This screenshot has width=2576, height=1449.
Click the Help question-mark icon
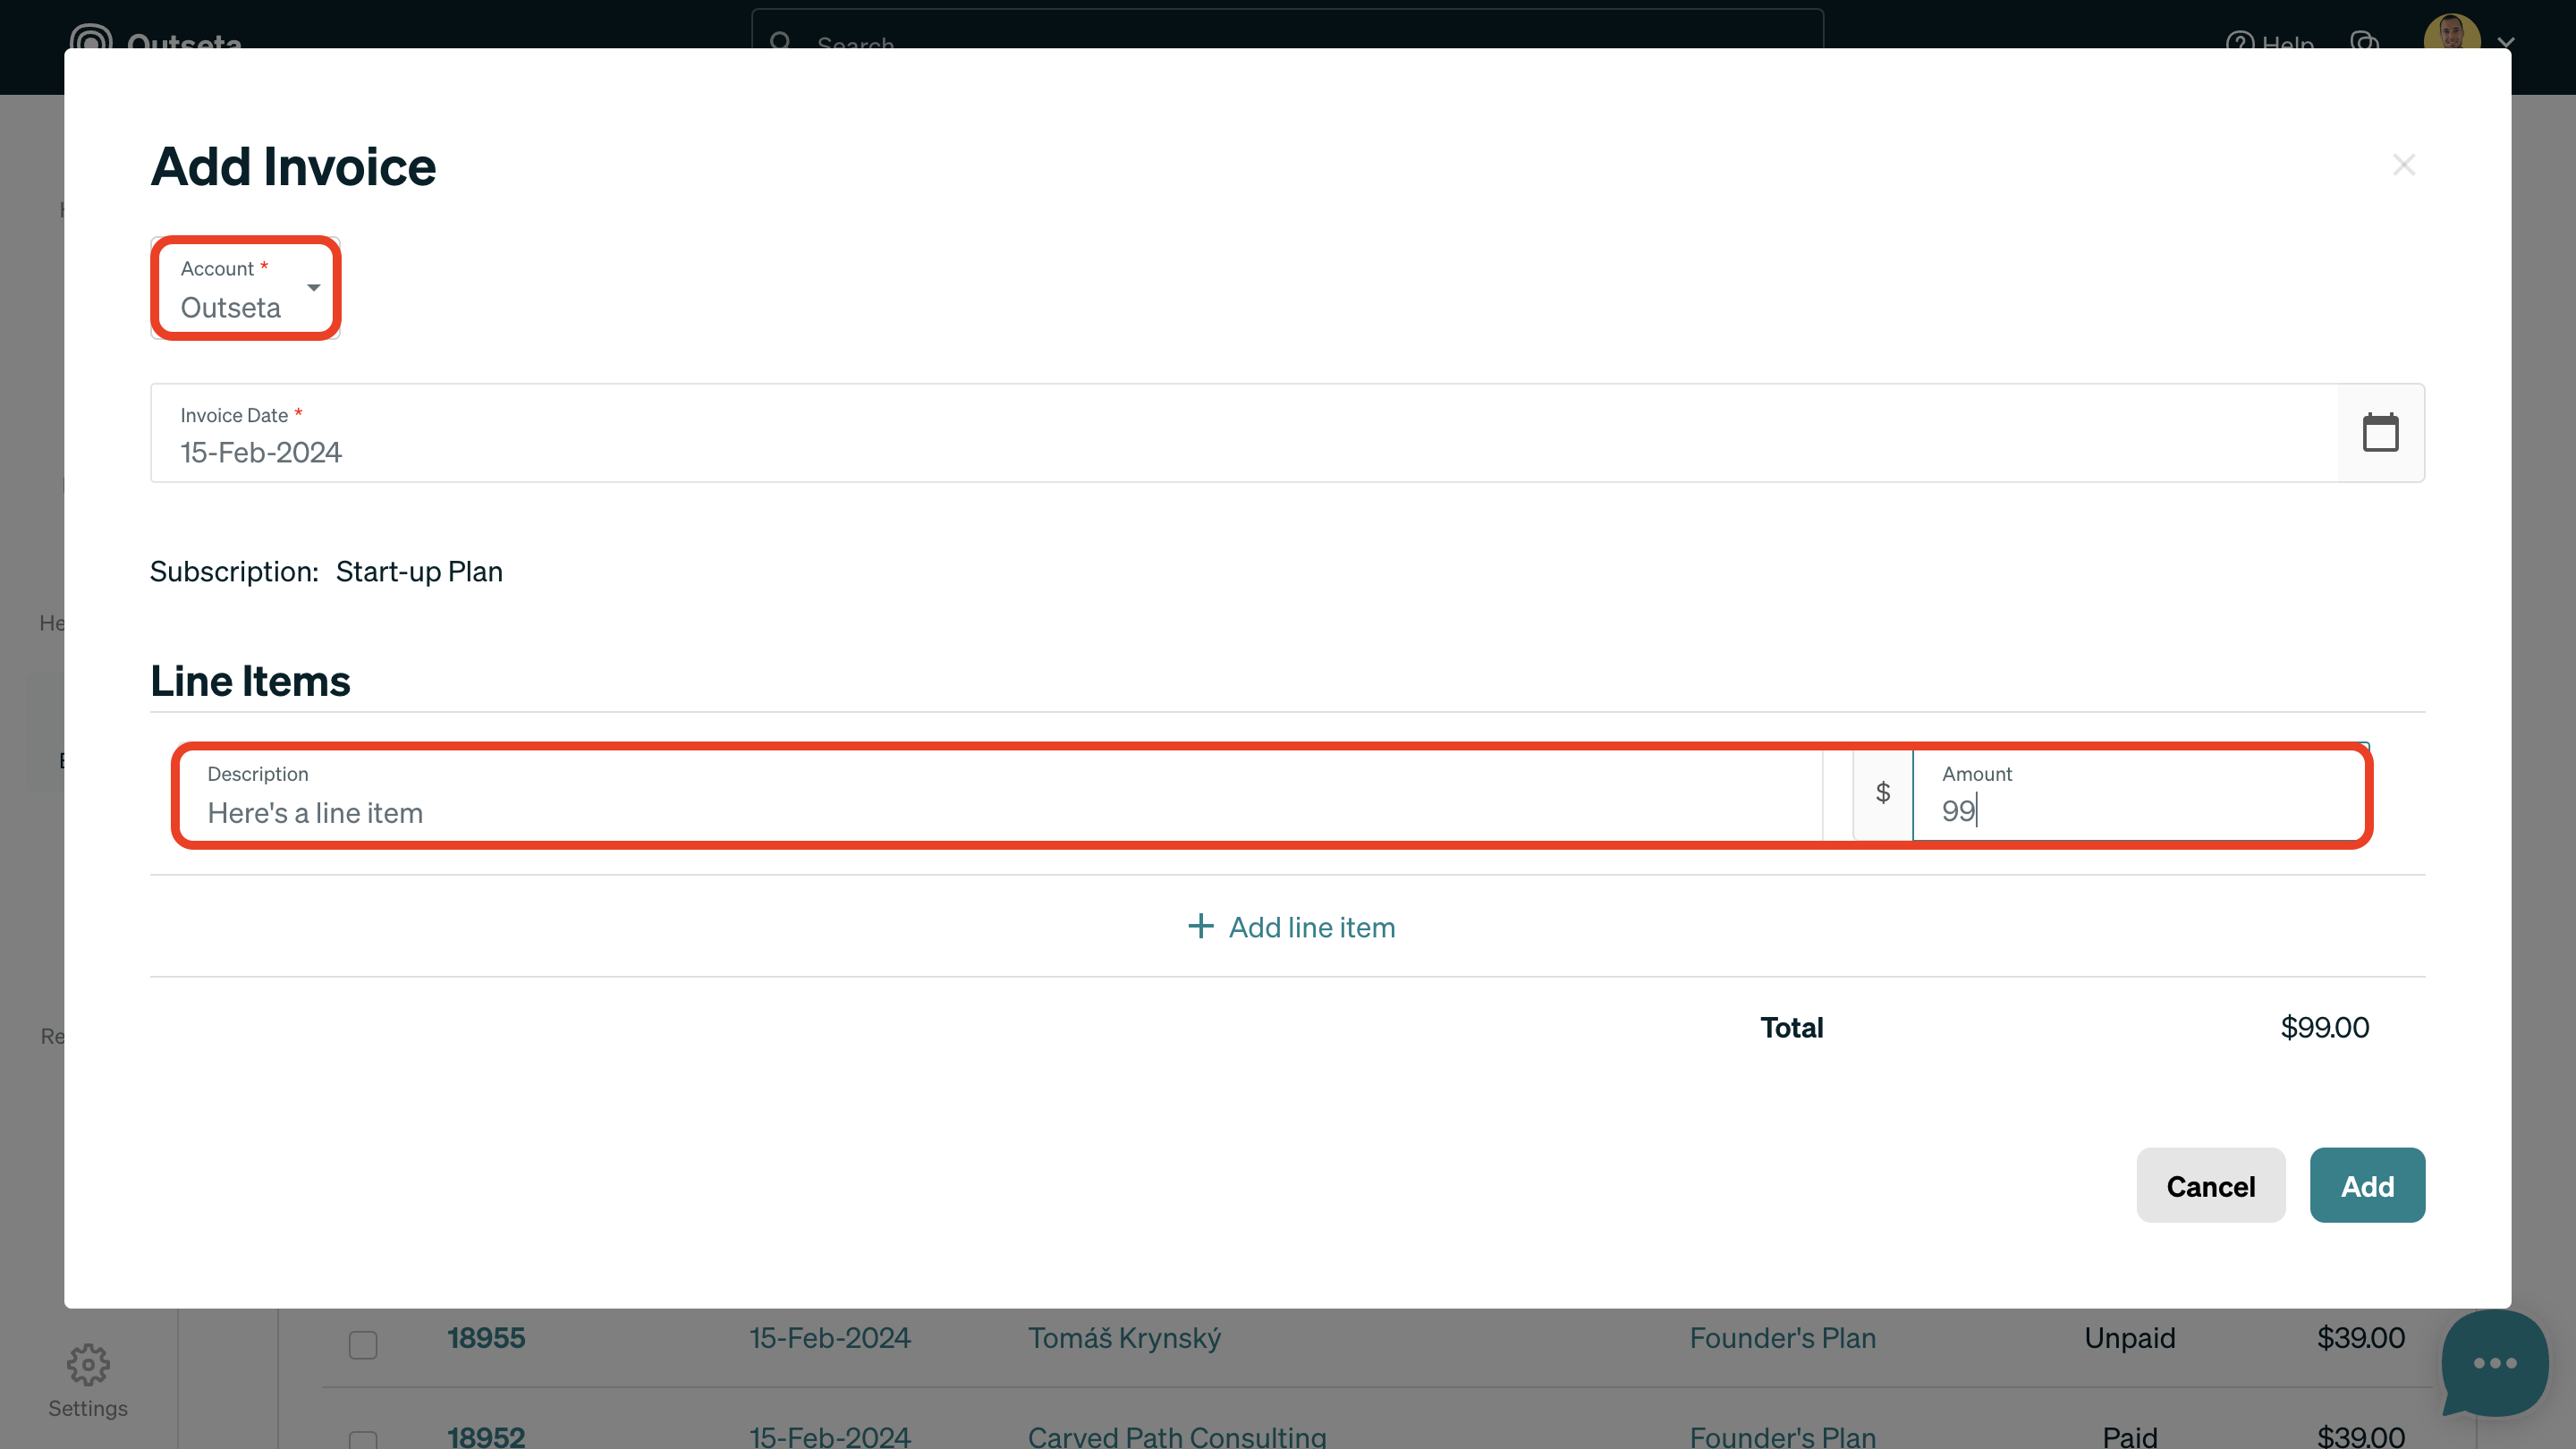click(2239, 45)
